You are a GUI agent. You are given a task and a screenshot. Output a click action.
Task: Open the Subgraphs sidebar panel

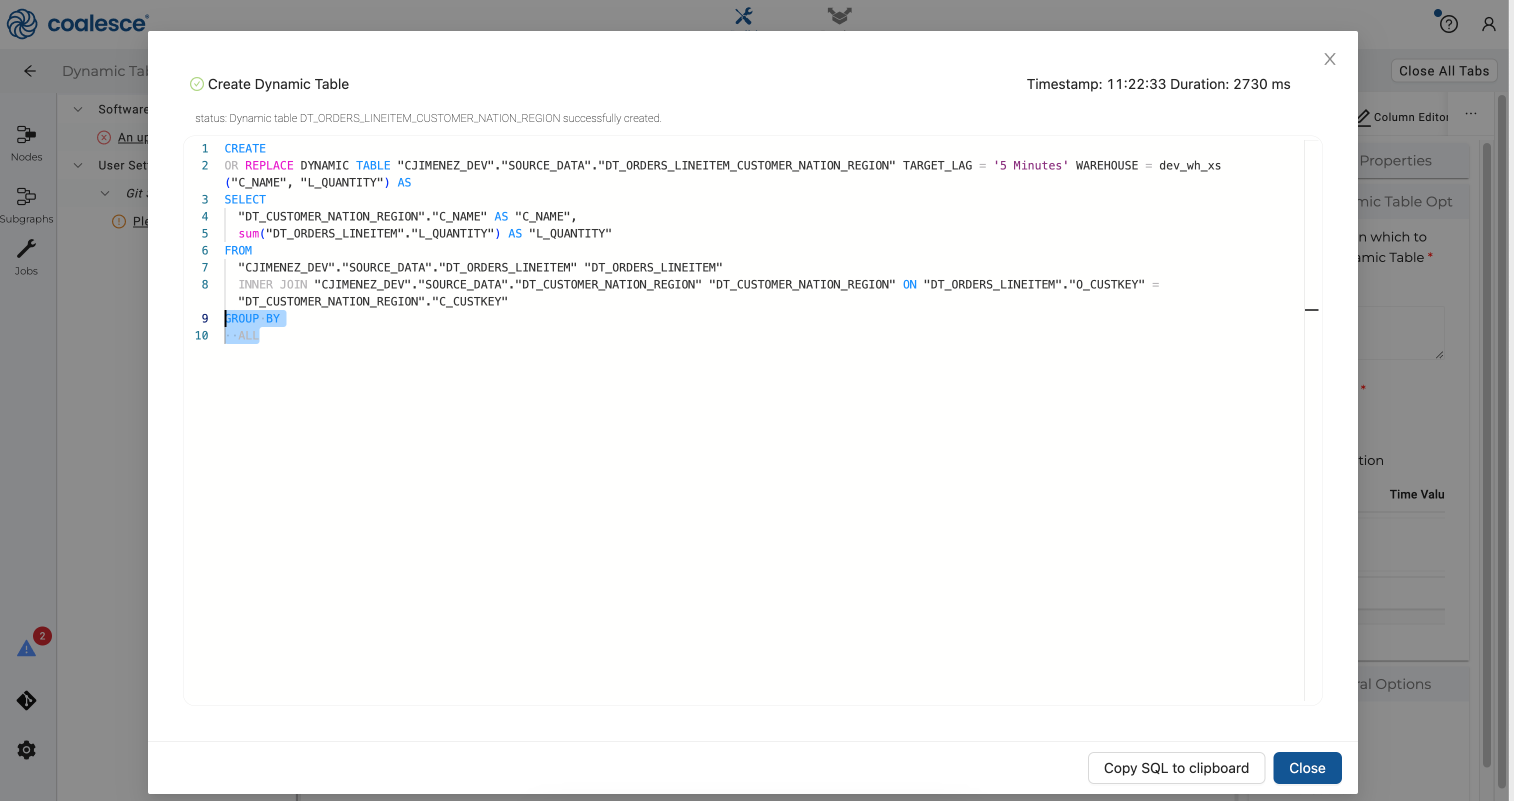coord(27,204)
